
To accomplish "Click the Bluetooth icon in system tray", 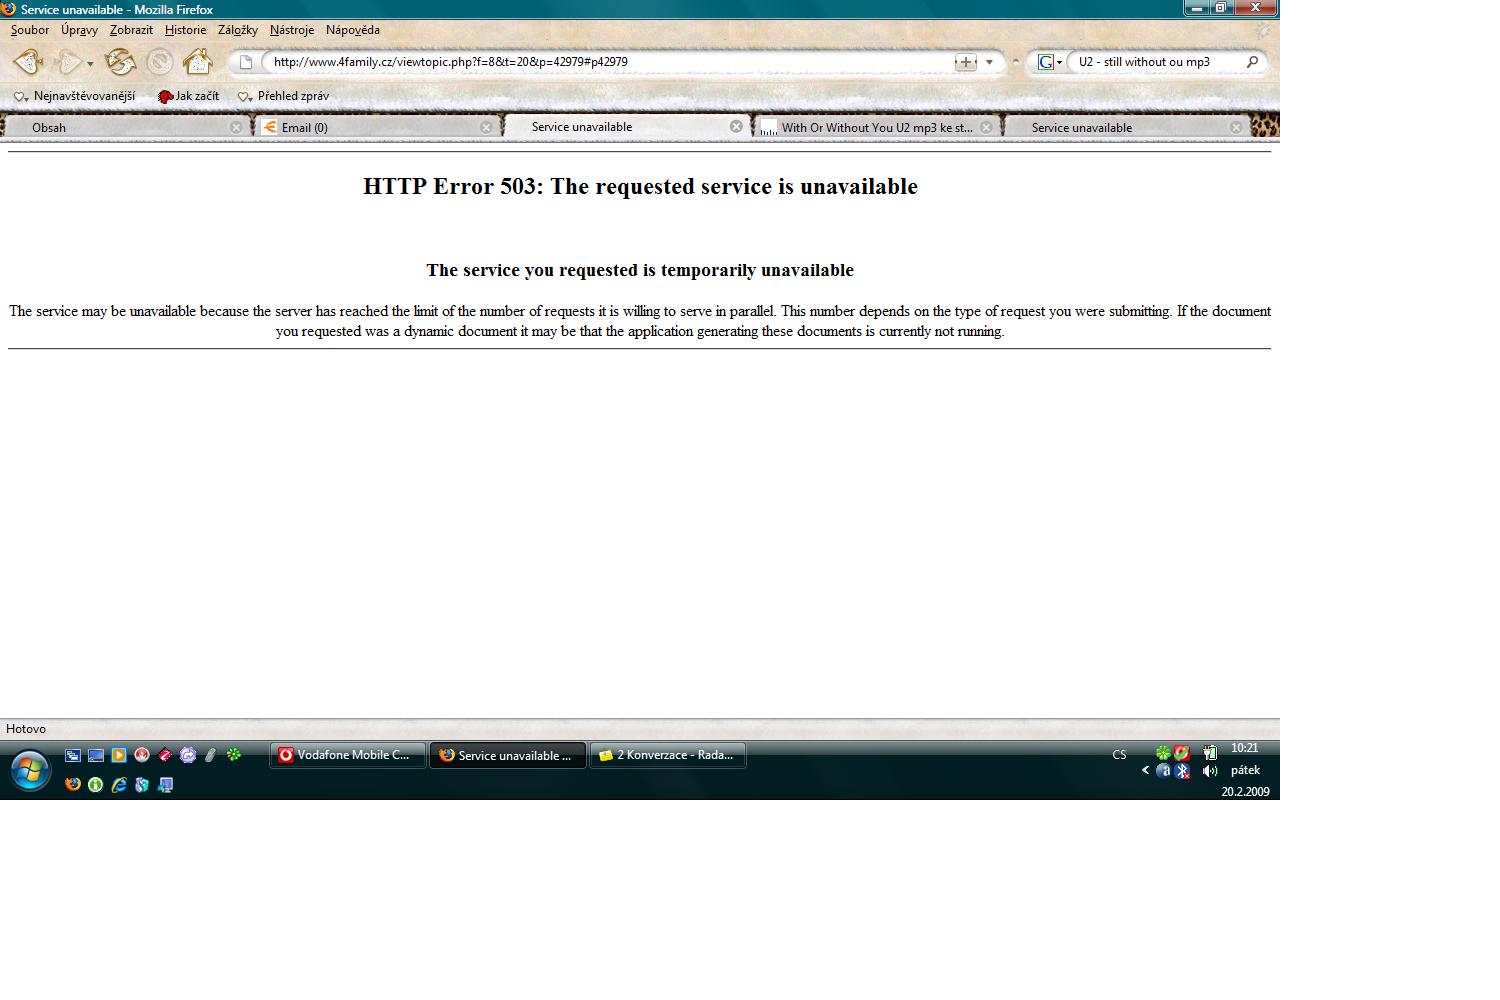I will coord(1183,771).
